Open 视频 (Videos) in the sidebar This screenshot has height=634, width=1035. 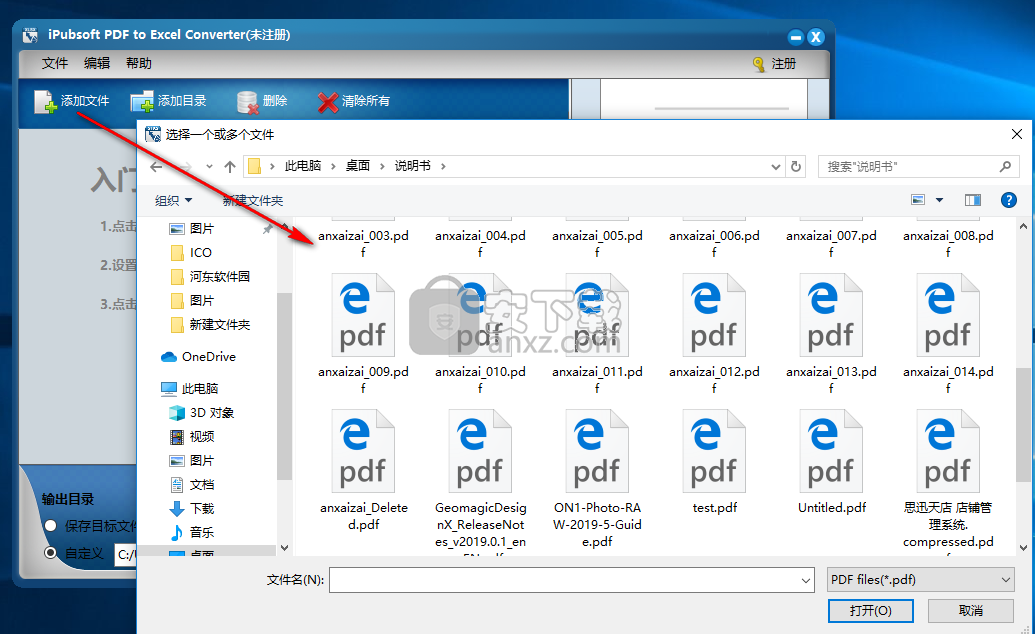tap(192, 437)
